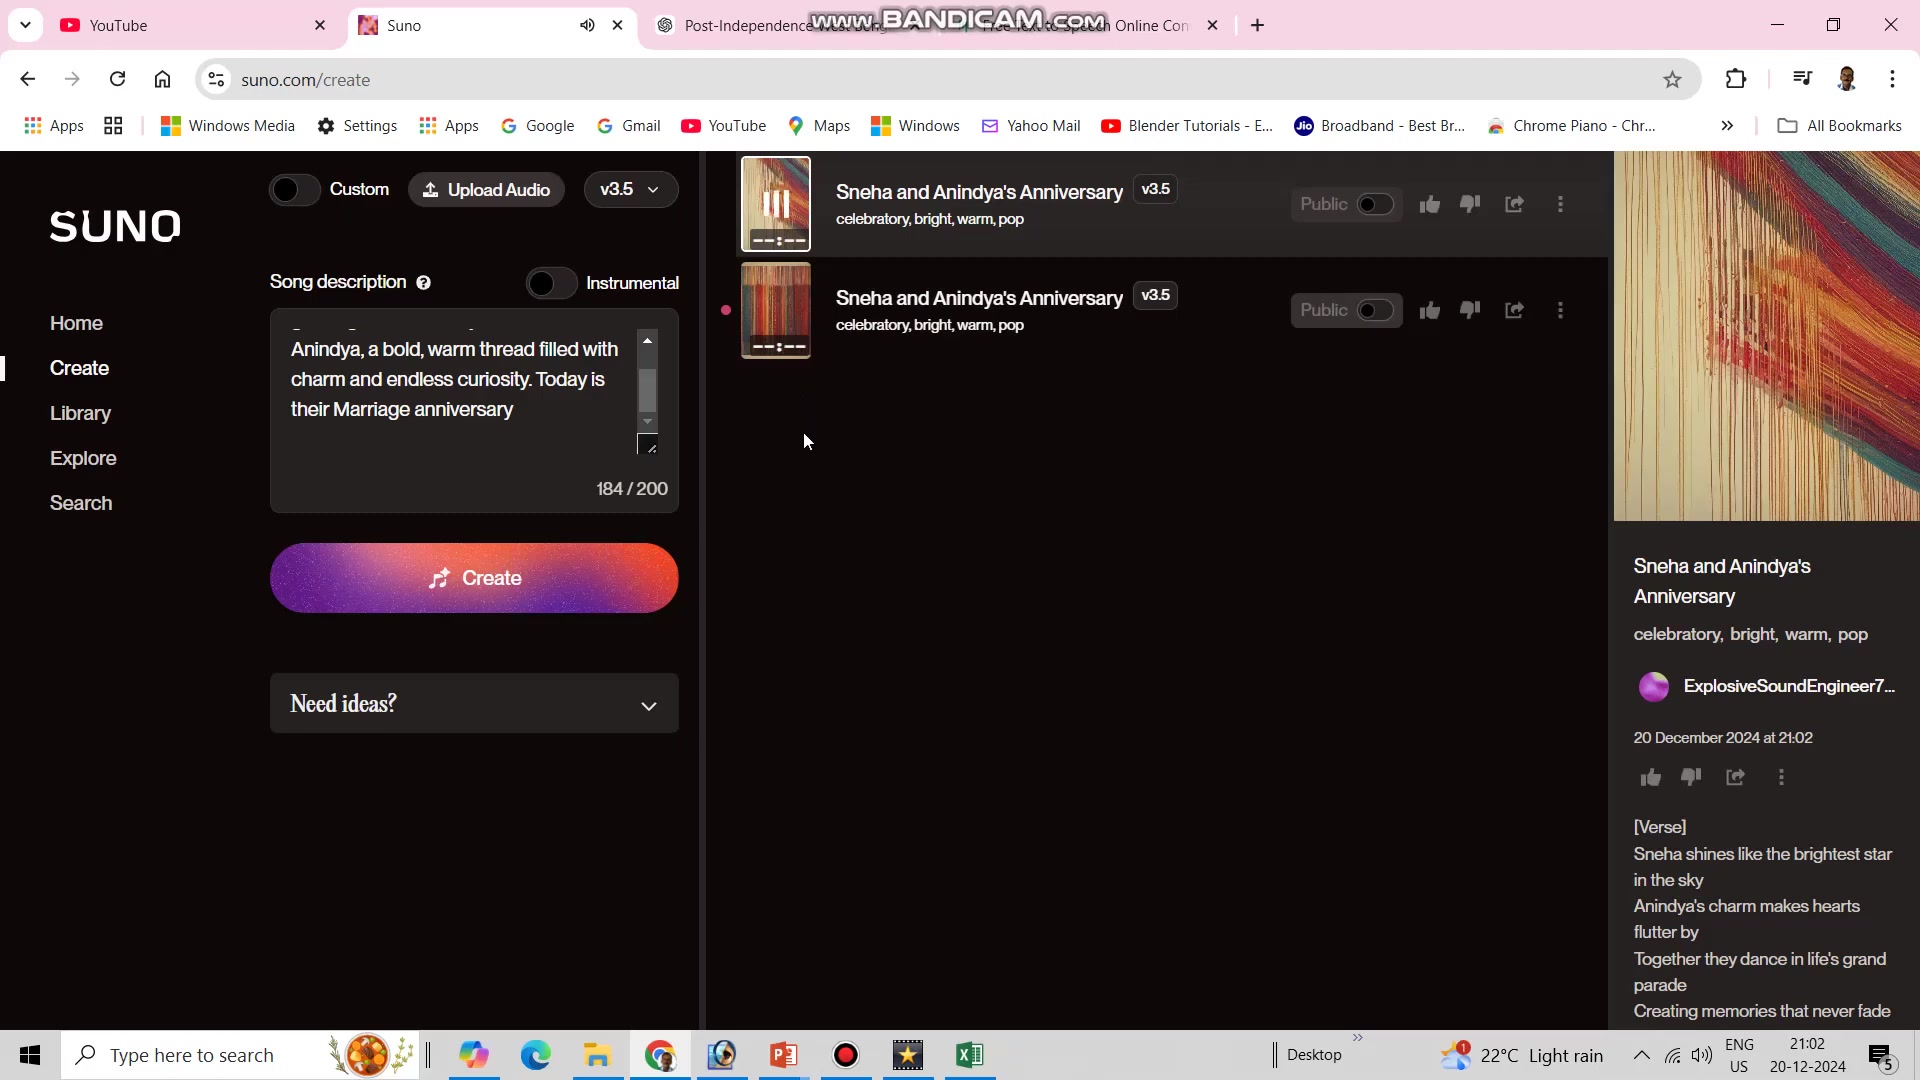Screen dimensions: 1920x1080
Task: Click the SUNO logo
Action: 115,226
